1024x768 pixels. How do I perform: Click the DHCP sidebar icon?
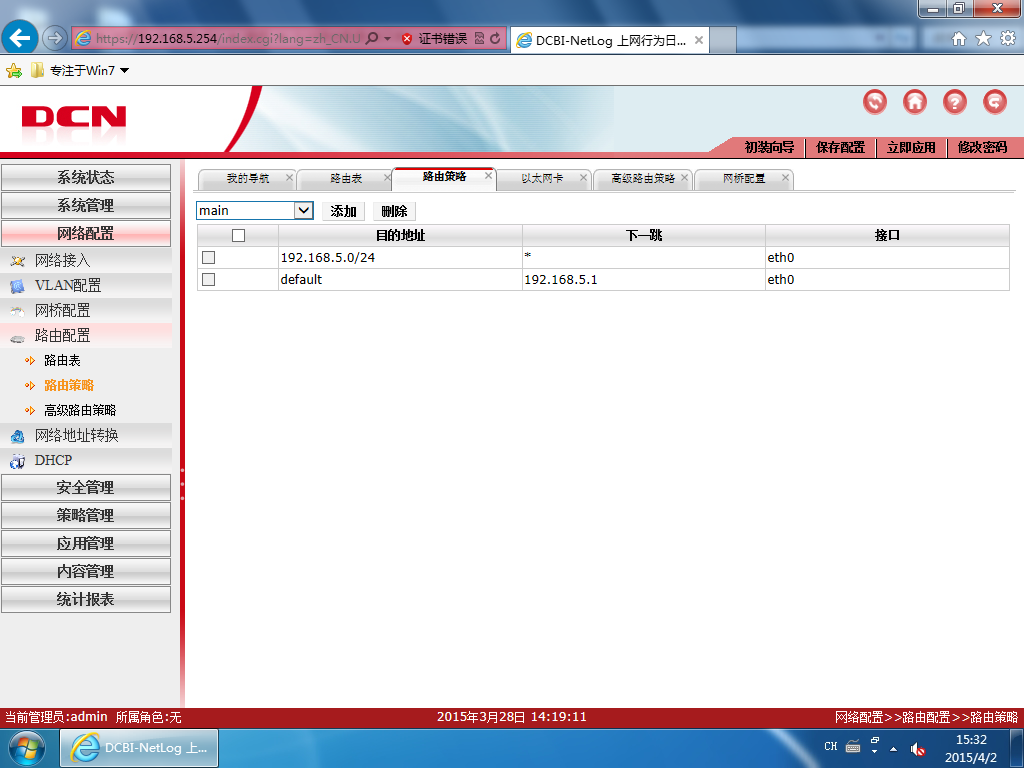(18, 461)
